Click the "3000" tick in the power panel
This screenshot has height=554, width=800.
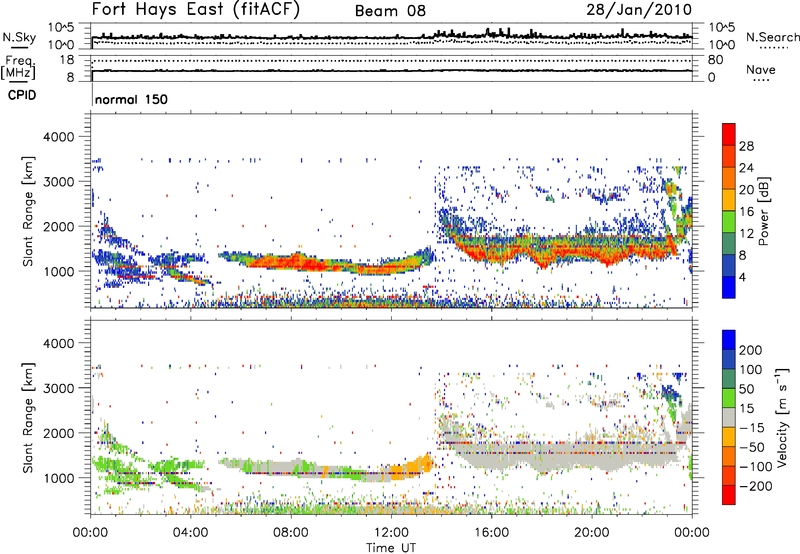(x=58, y=182)
